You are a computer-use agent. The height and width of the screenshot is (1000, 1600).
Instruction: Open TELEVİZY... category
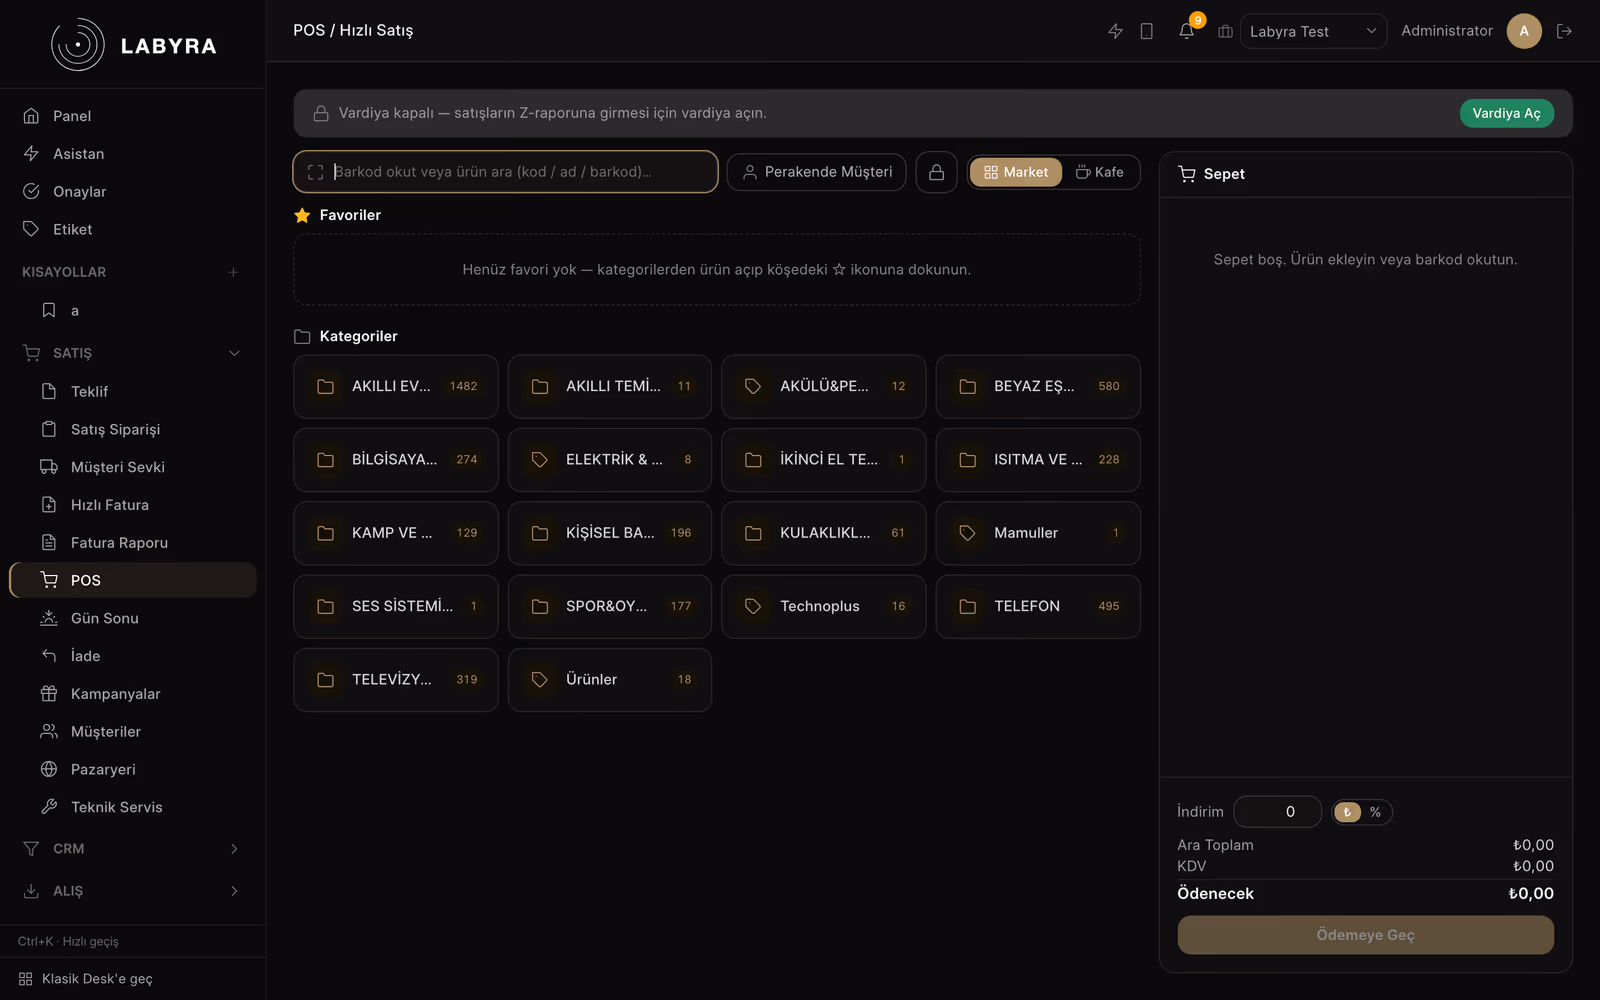coord(396,680)
